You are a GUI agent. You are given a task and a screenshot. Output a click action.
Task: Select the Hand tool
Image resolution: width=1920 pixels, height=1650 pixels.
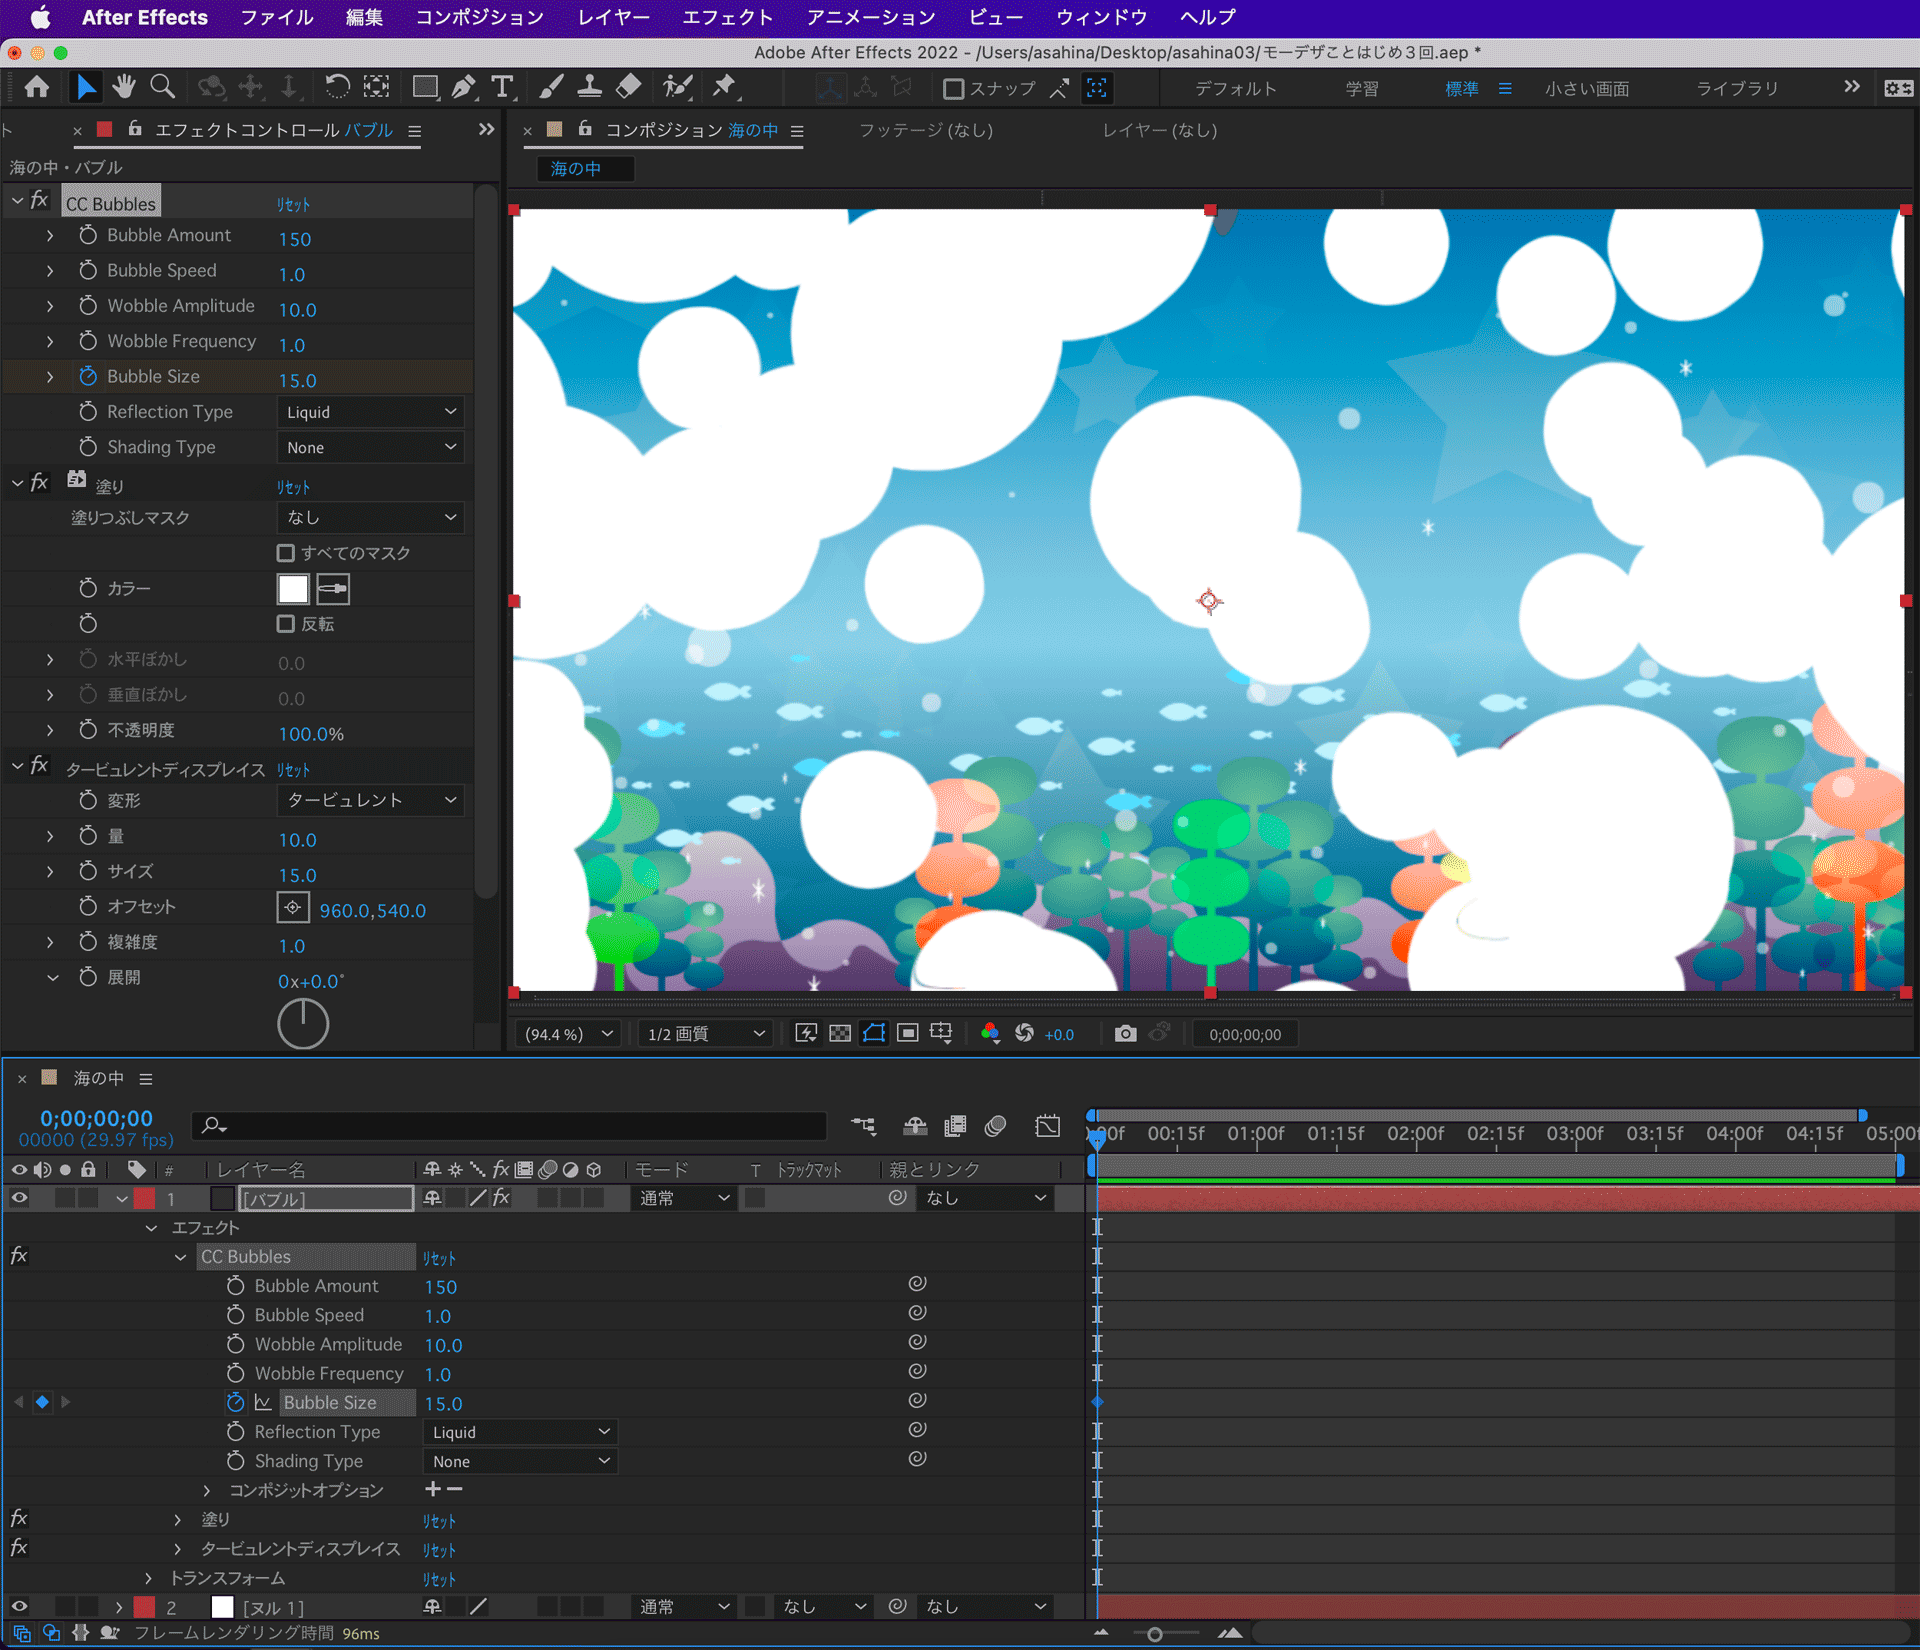point(124,88)
